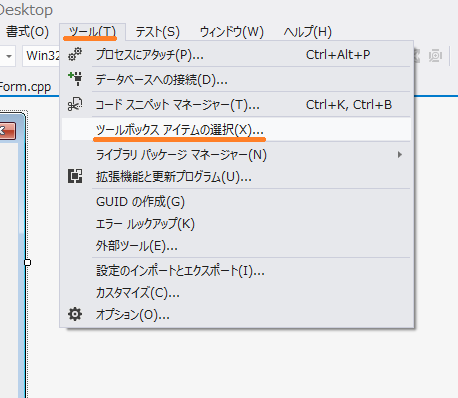Image resolution: width=458 pixels, height=398 pixels.
Task: Select コード スニペット マネージャー(T)... entry
Action: click(x=236, y=105)
